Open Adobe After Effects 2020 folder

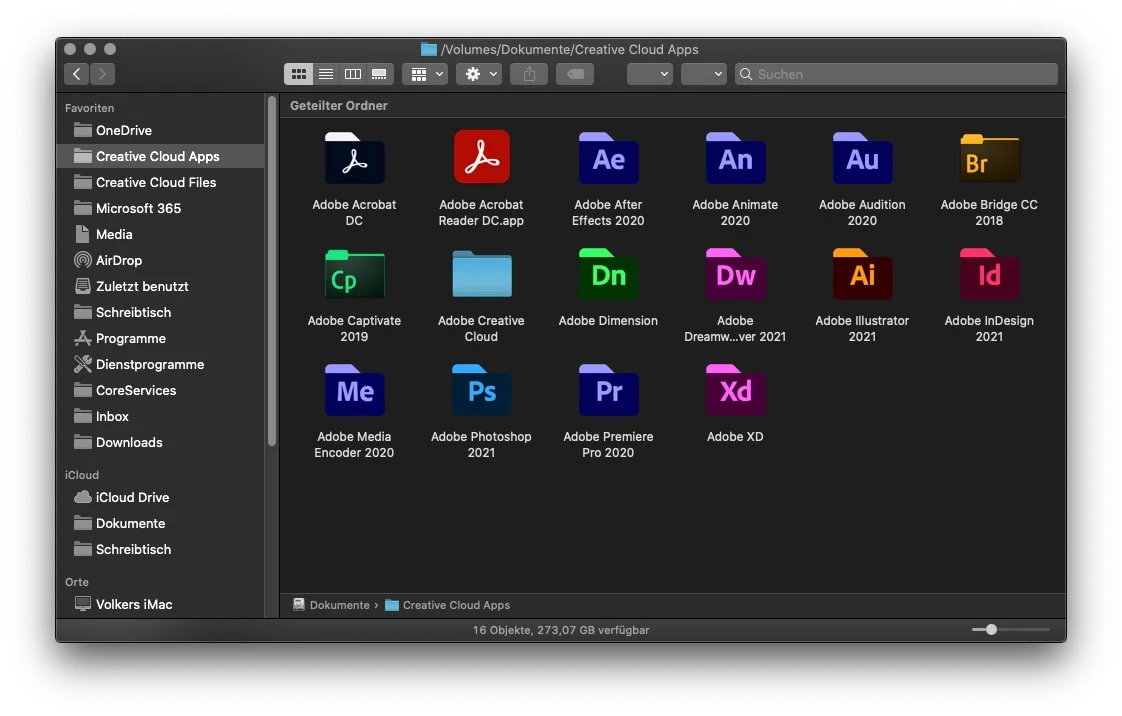(608, 159)
